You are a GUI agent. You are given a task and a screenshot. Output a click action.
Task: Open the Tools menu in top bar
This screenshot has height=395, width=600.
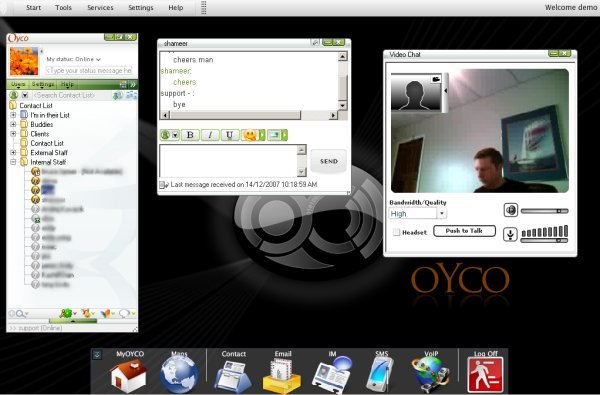(x=63, y=7)
